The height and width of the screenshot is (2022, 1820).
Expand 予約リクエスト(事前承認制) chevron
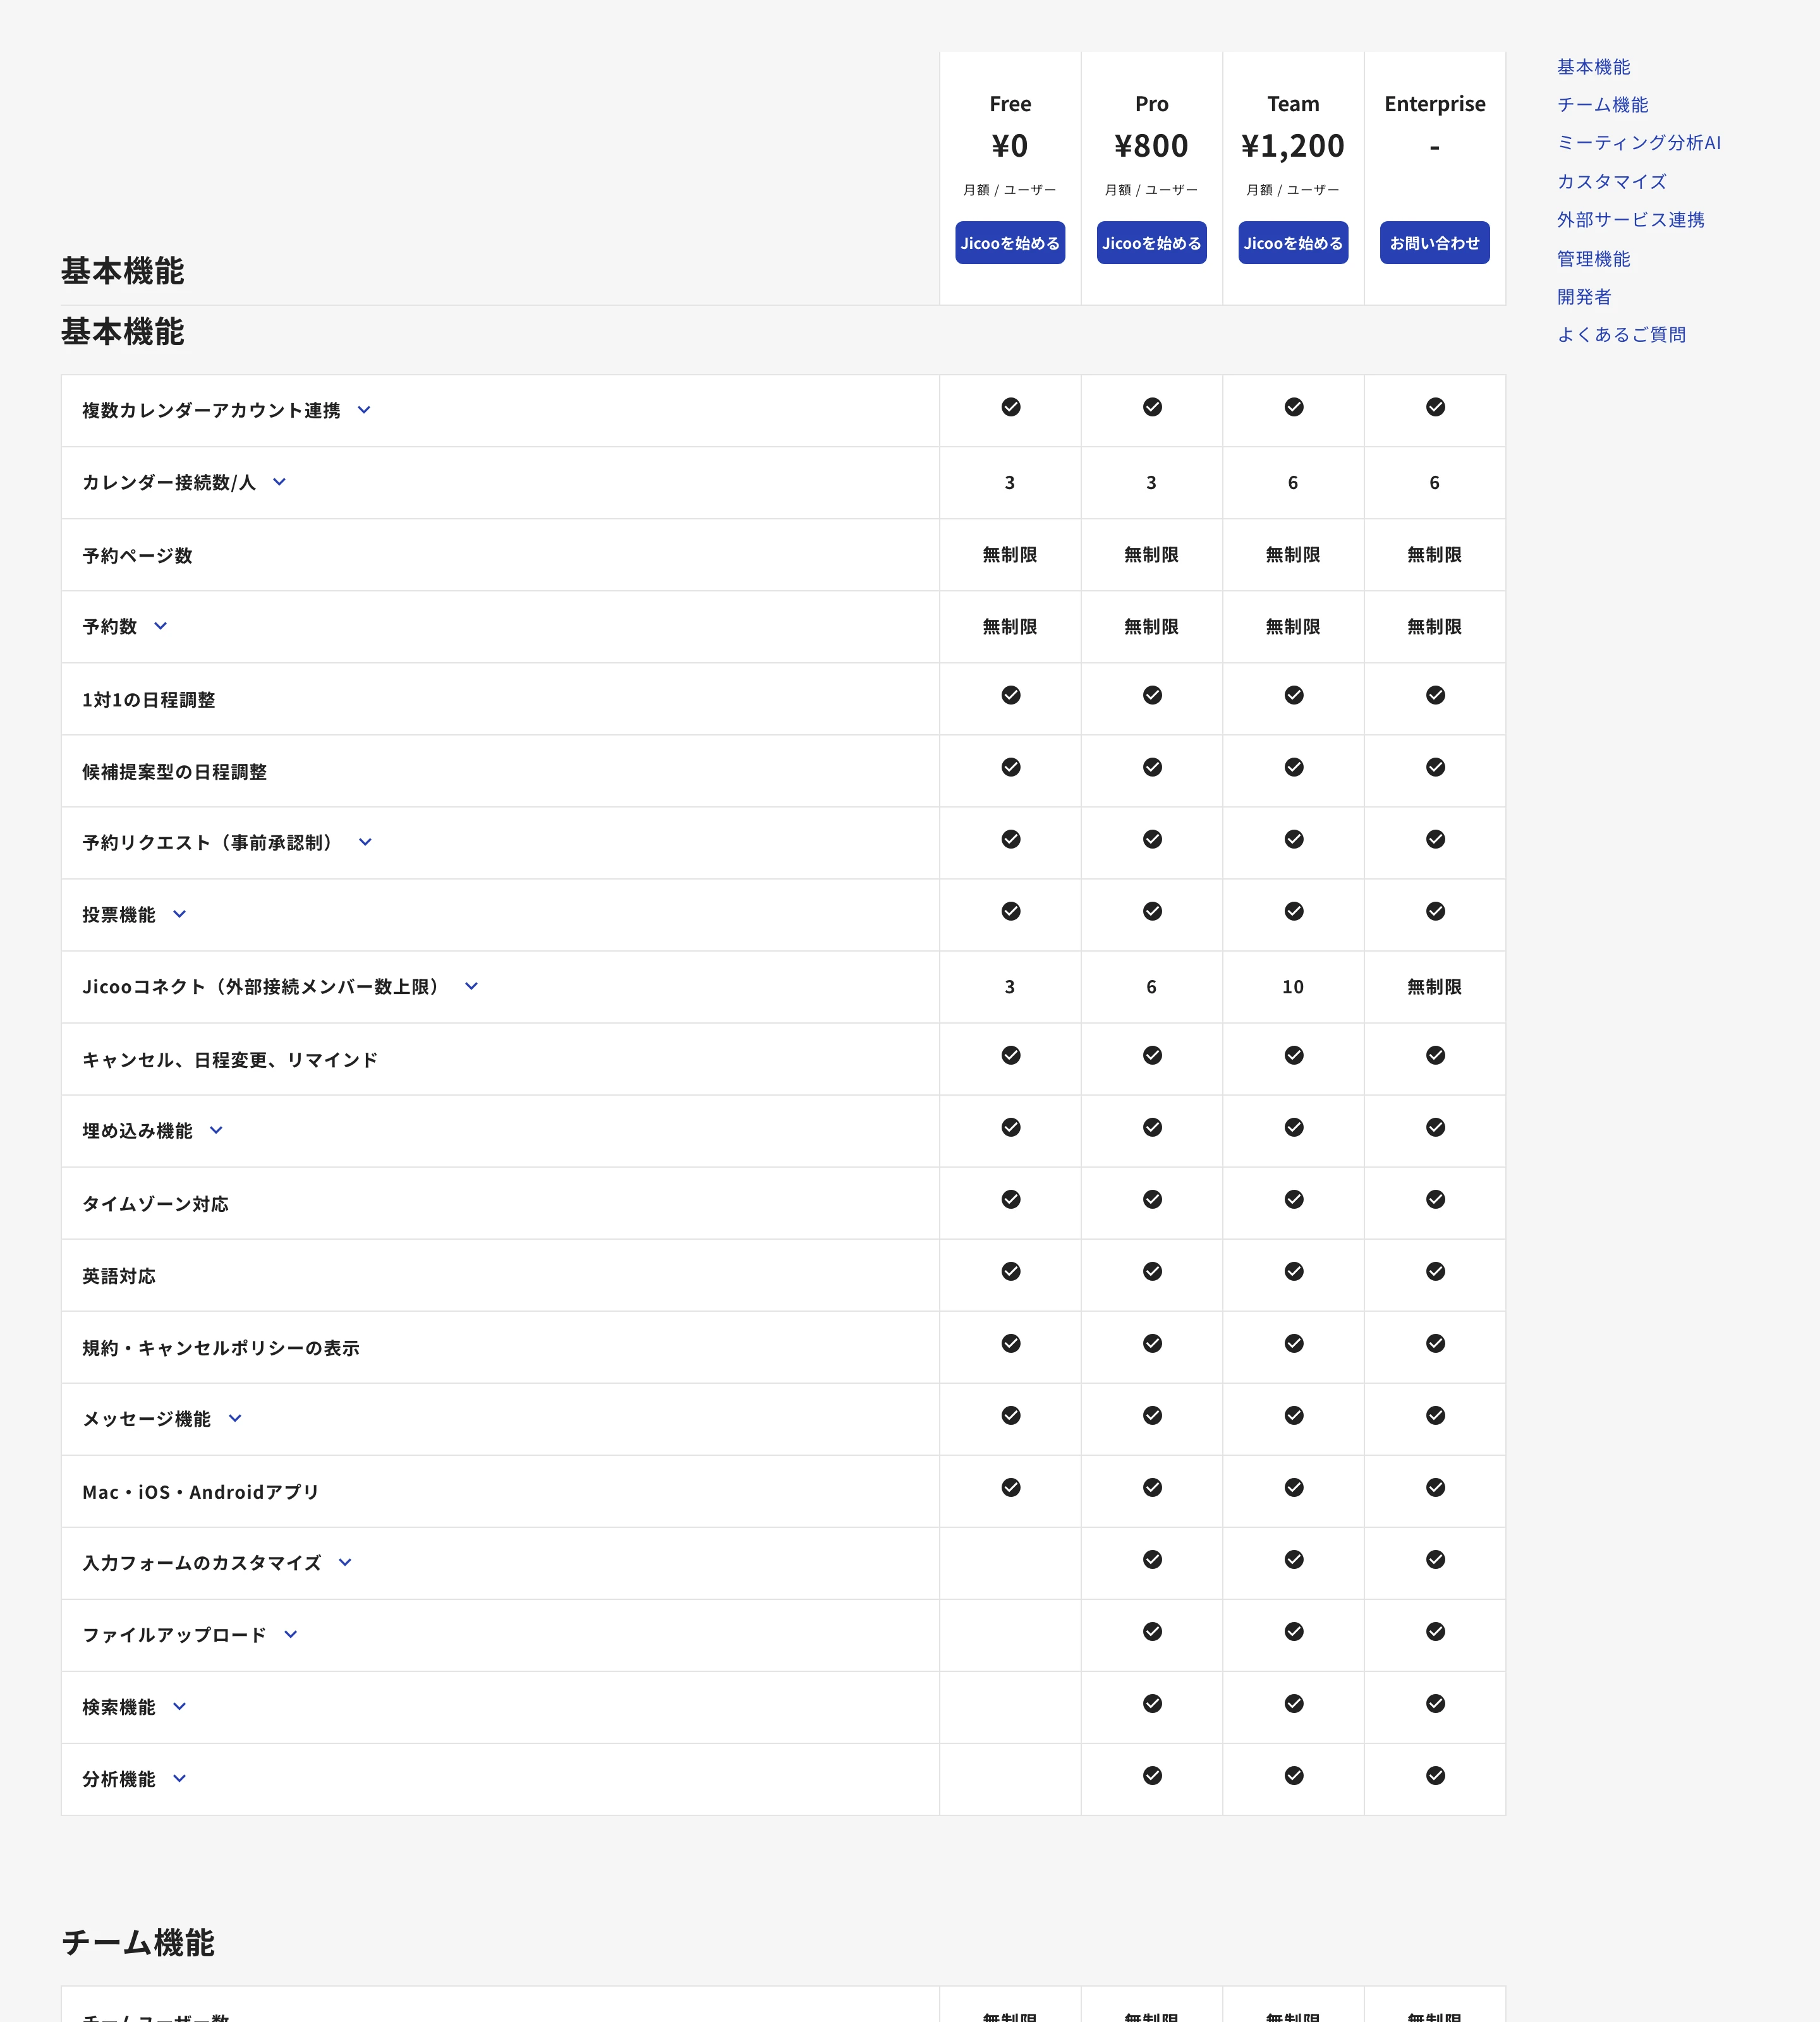click(365, 842)
